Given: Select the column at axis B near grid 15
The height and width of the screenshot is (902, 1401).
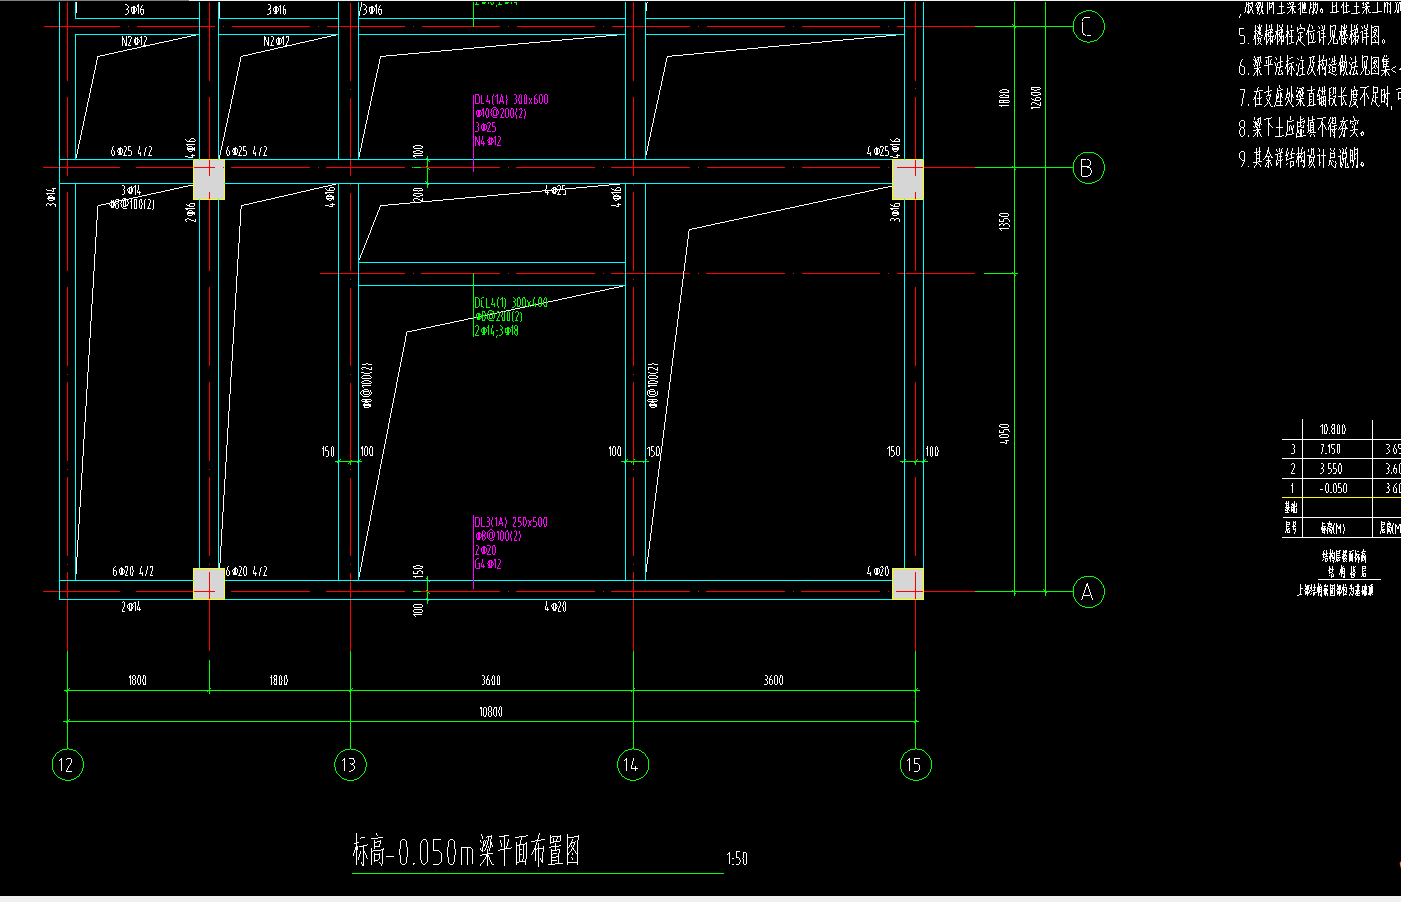Looking at the screenshot, I should [x=908, y=179].
